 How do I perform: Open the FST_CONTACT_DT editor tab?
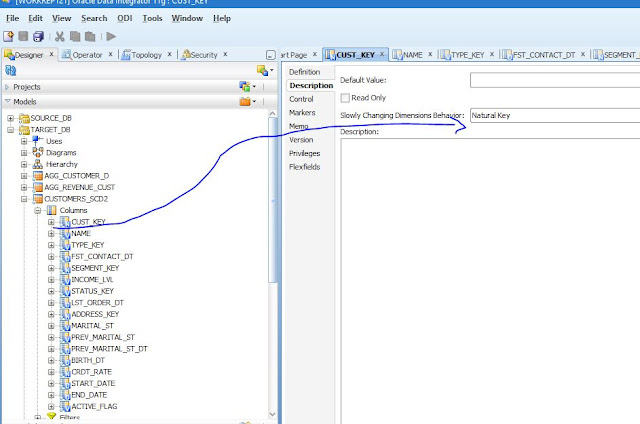point(542,55)
